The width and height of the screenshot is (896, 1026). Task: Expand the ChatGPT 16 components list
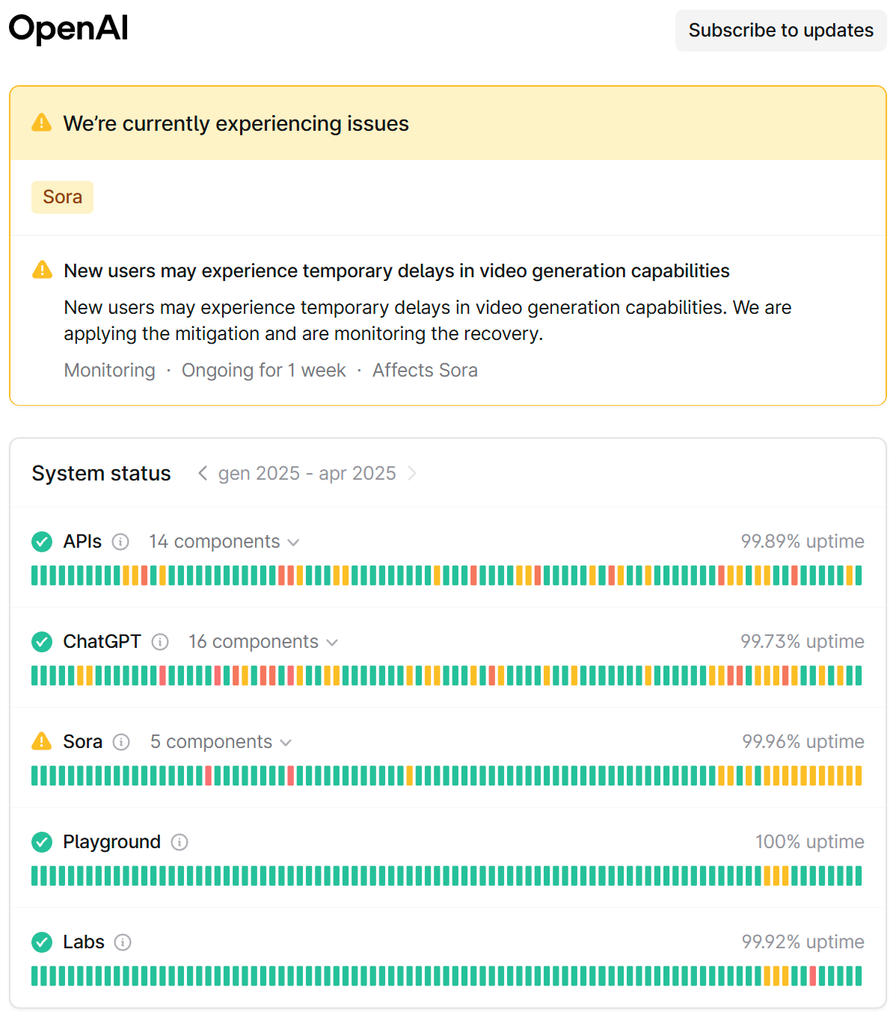click(263, 642)
